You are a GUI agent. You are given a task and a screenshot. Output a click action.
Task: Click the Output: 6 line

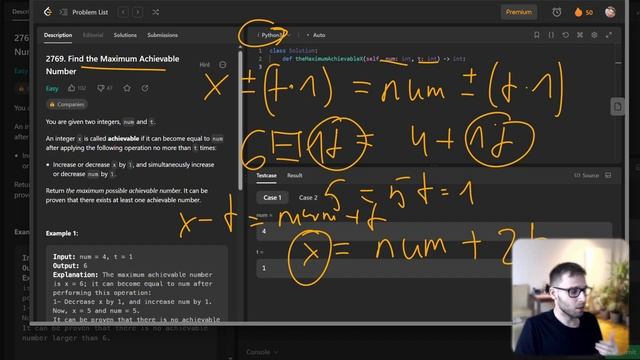point(70,266)
